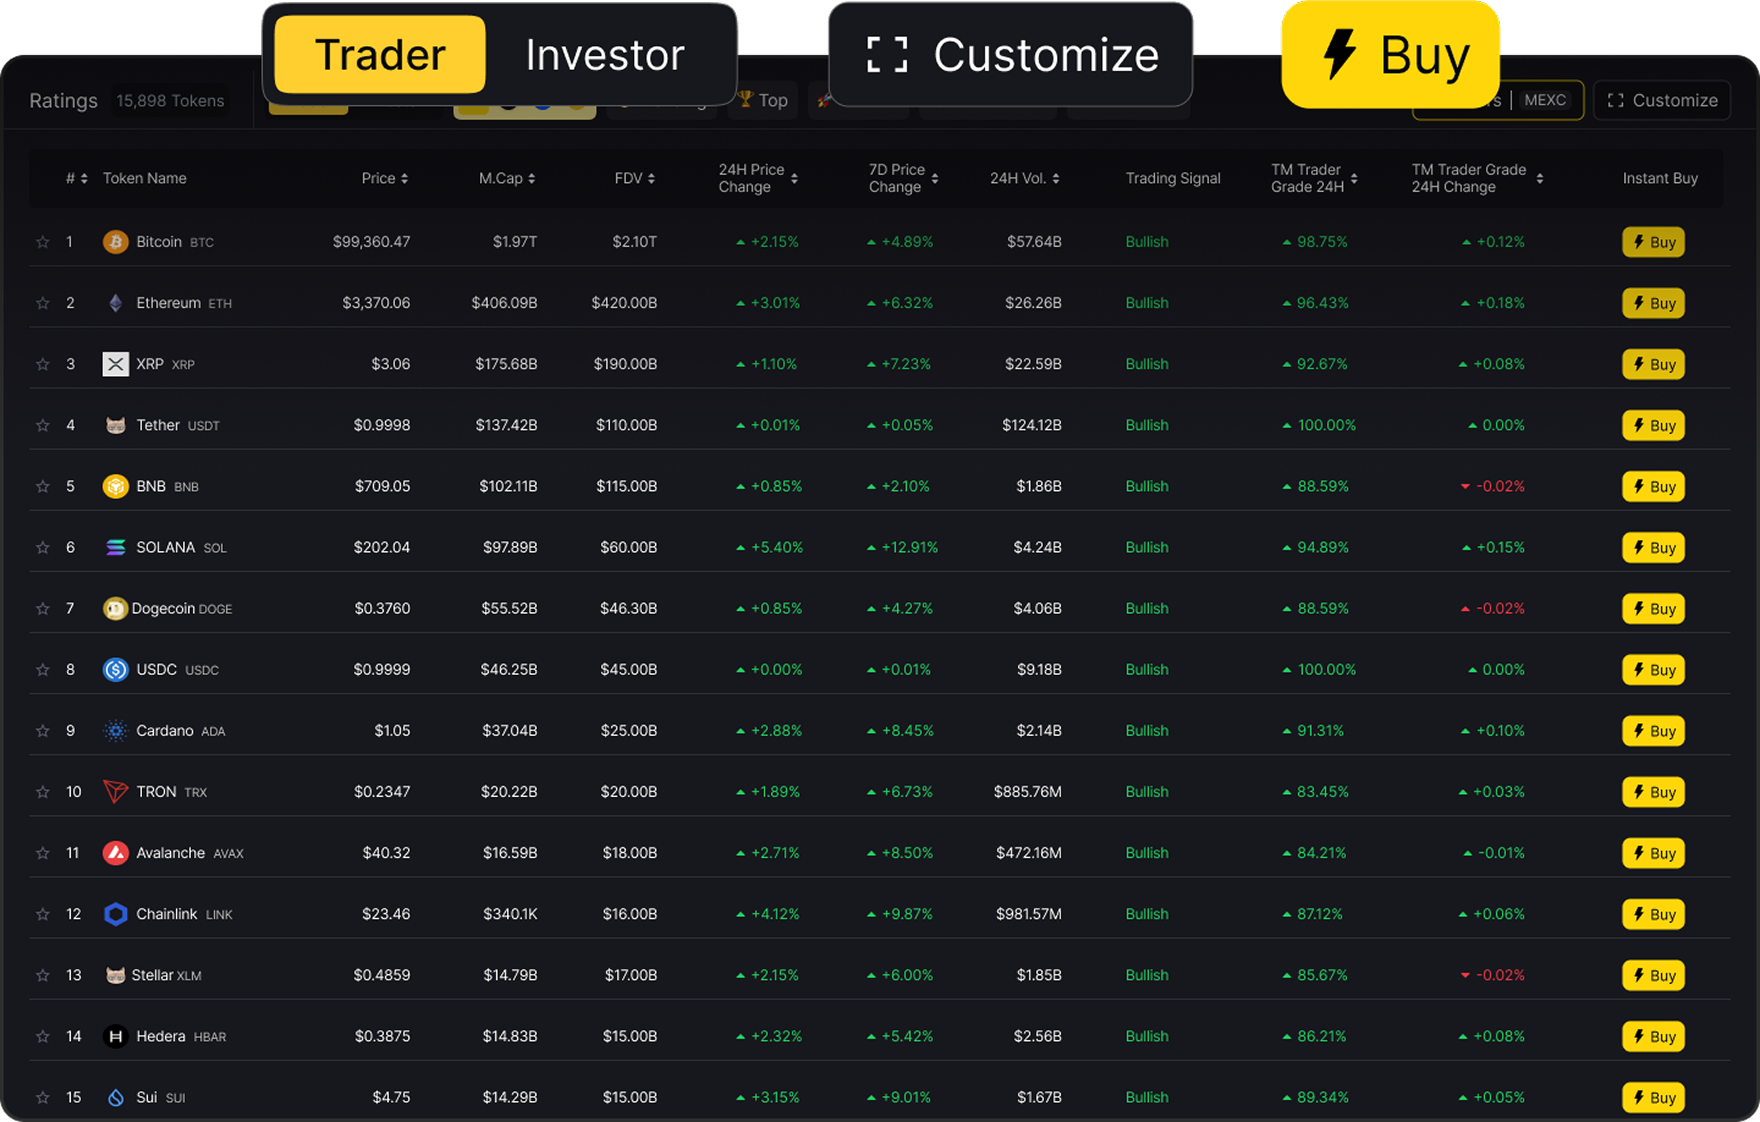Click the Cardano logo icon

tap(115, 731)
